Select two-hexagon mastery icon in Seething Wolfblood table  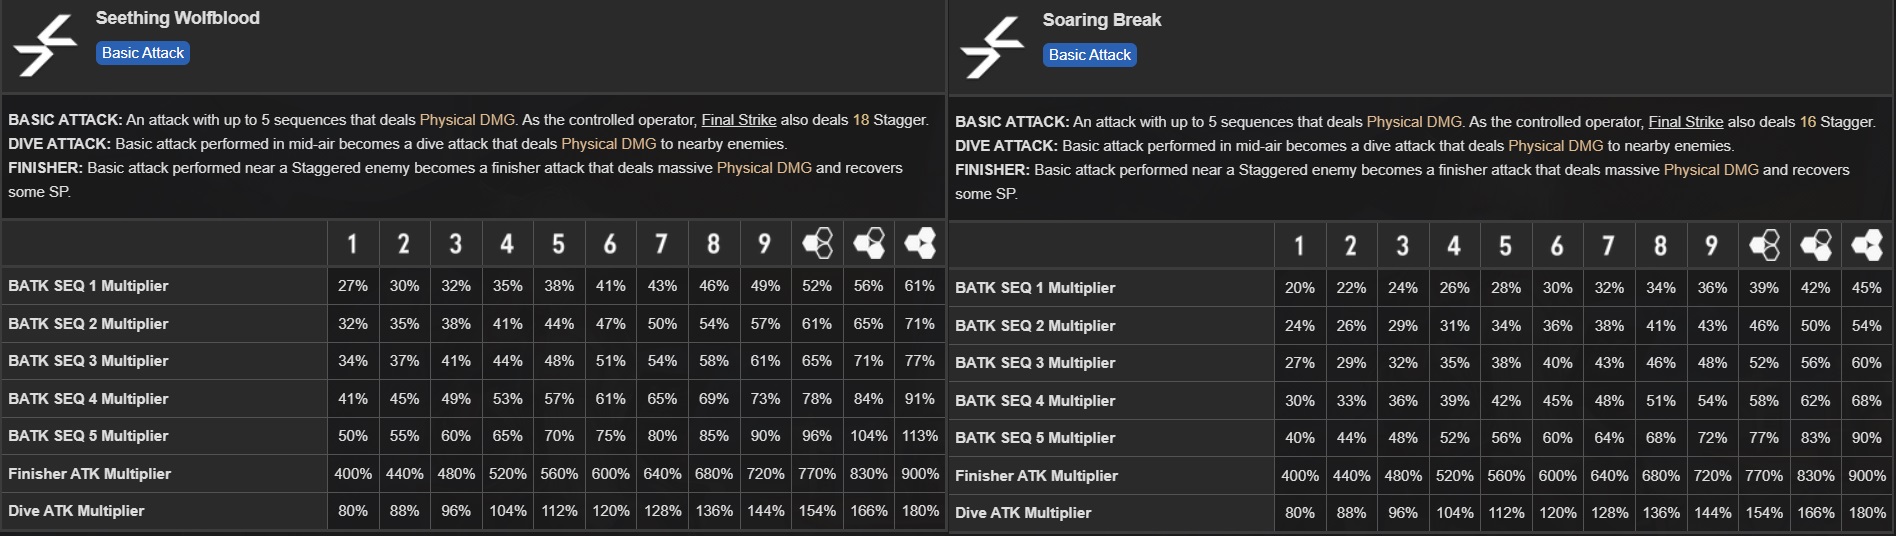click(x=868, y=243)
